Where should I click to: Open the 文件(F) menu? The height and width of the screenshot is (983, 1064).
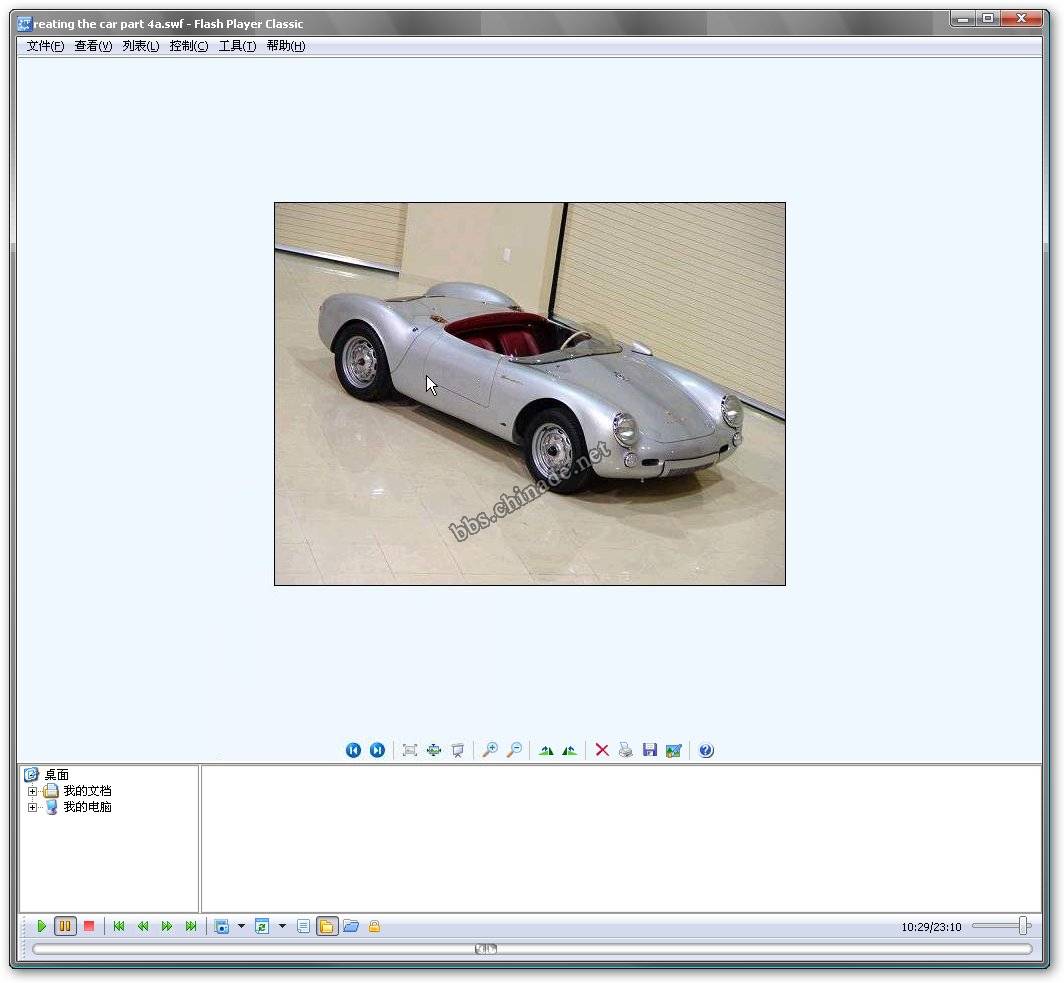(x=45, y=46)
